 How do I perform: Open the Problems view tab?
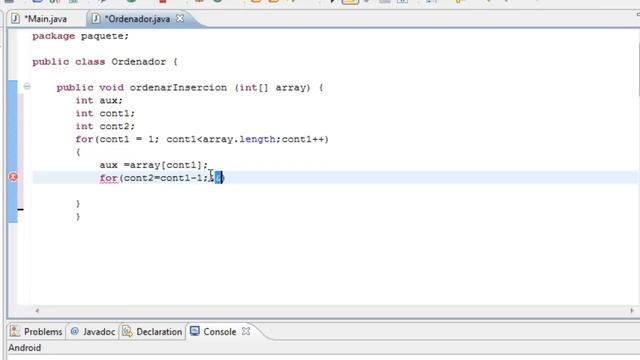point(36,331)
